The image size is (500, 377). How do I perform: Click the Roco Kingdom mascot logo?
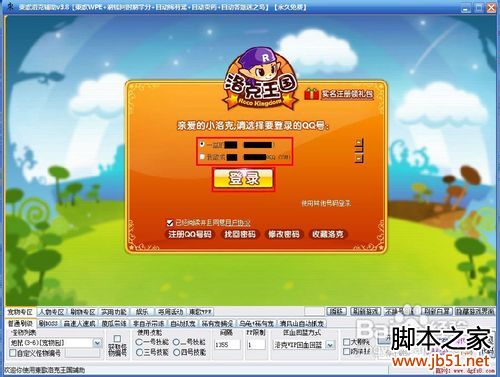tap(261, 79)
